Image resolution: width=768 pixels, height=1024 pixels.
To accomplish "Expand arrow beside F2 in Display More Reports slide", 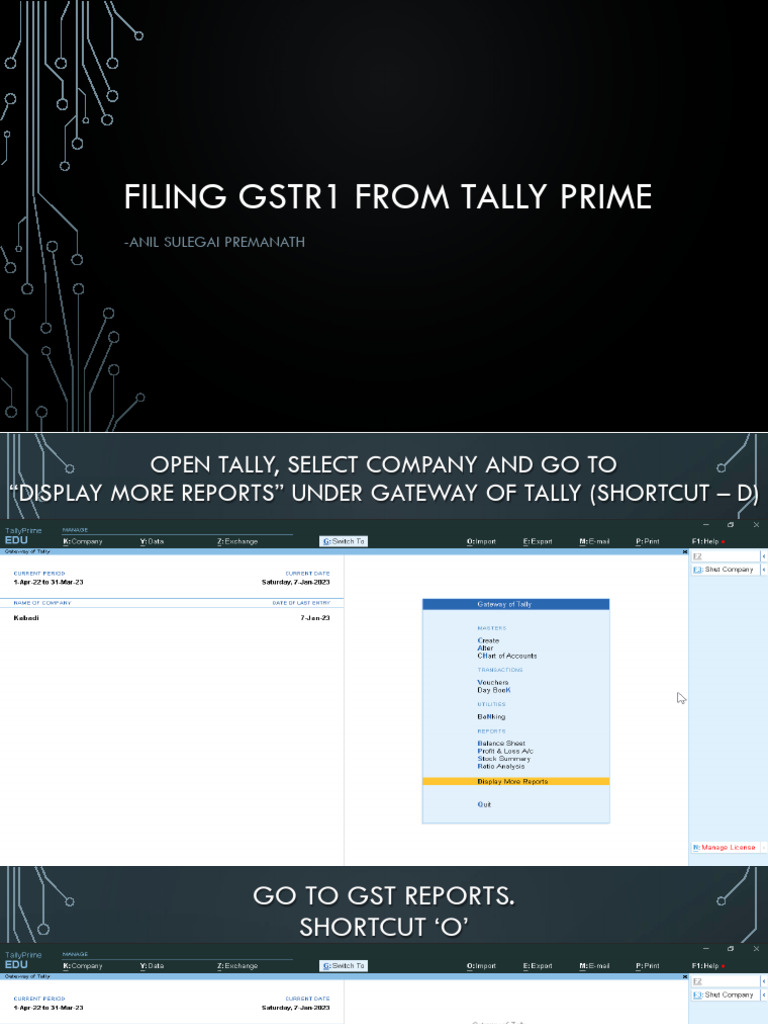I will 764,556.
